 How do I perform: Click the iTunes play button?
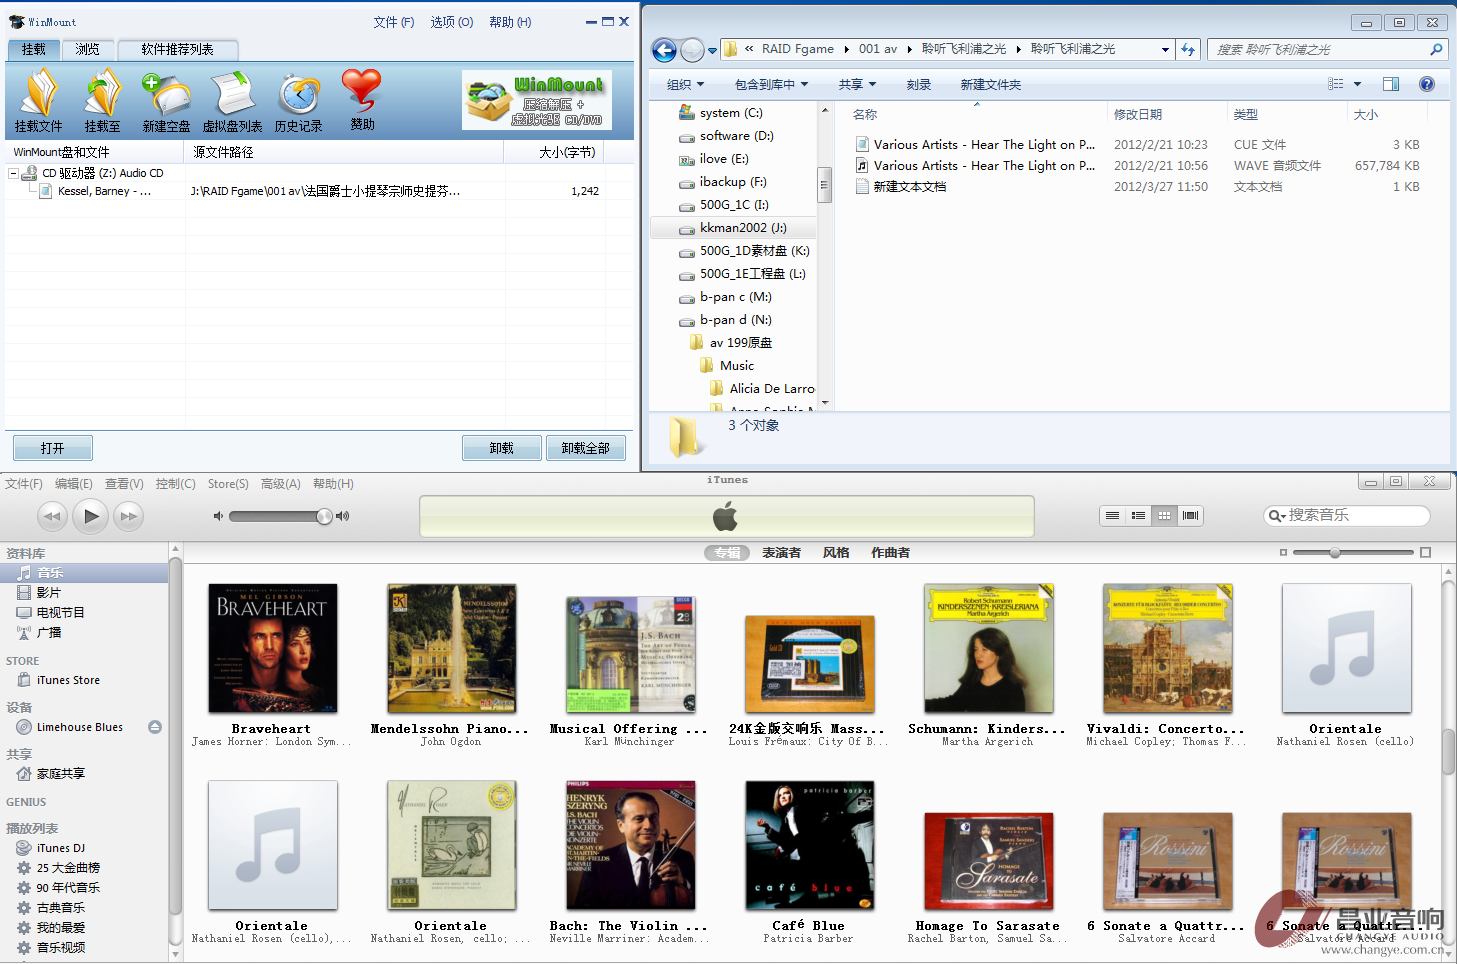click(x=91, y=516)
